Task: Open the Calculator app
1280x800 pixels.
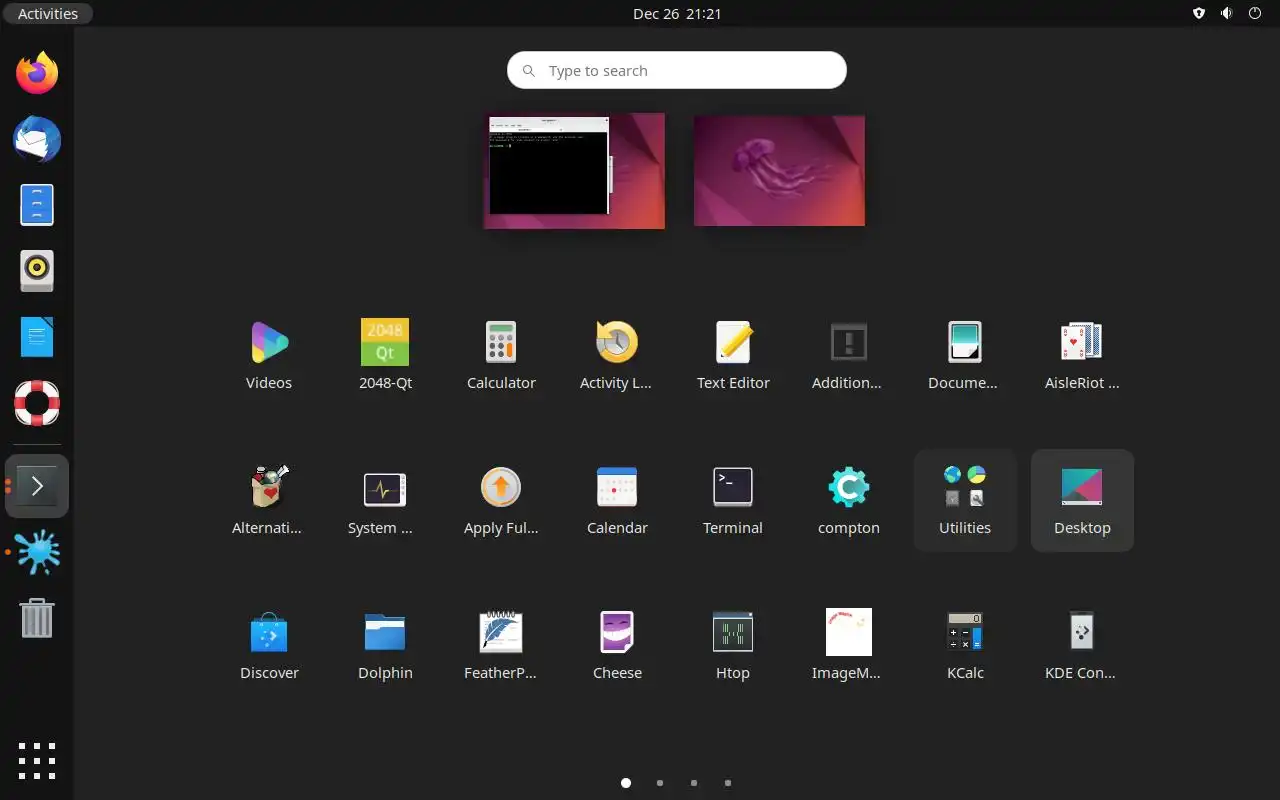Action: (x=501, y=355)
